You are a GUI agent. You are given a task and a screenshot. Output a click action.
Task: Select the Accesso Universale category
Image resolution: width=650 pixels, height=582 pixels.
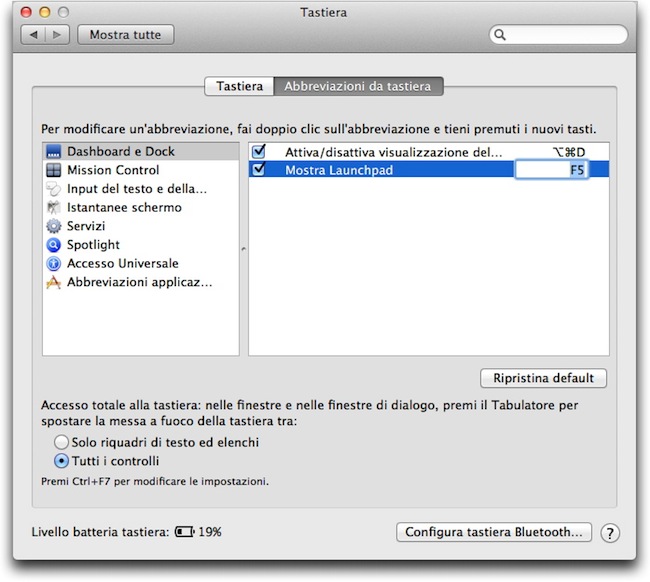[141, 264]
